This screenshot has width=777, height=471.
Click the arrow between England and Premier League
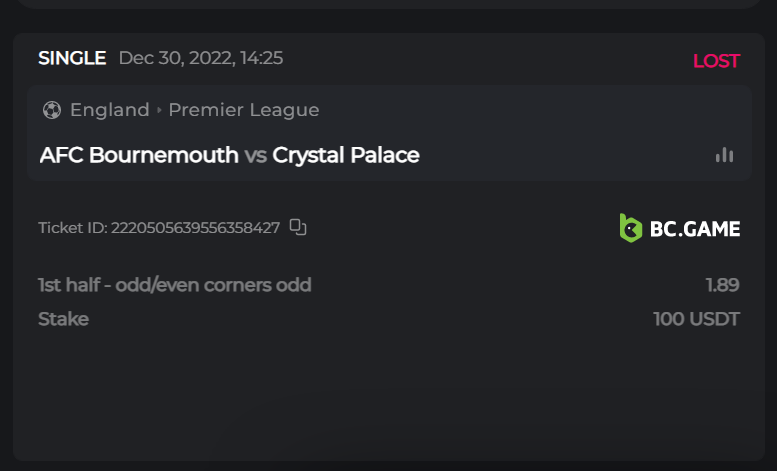coord(159,110)
